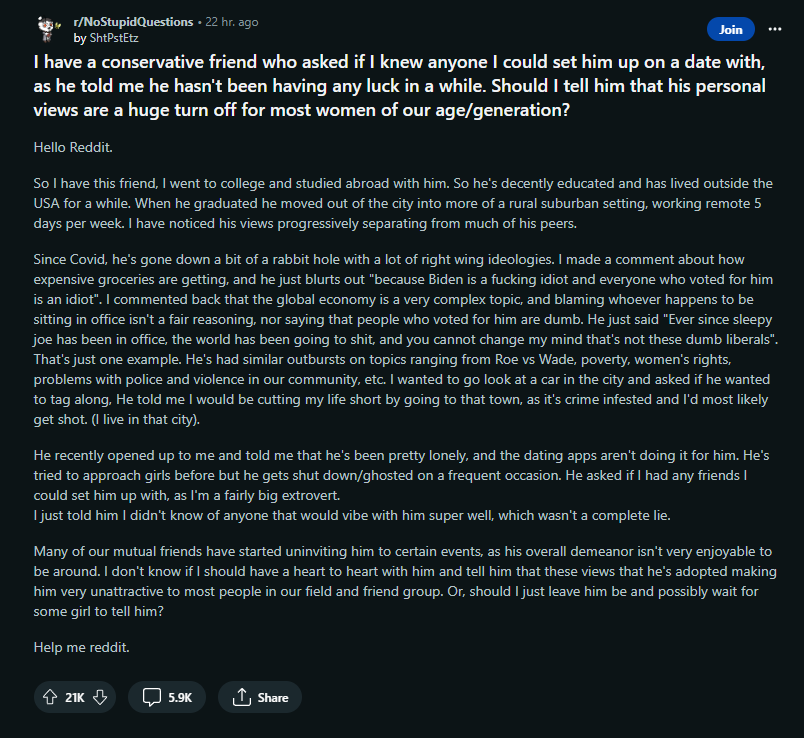Click the 22 hr. ago timestamp
The height and width of the screenshot is (738, 804).
click(232, 22)
